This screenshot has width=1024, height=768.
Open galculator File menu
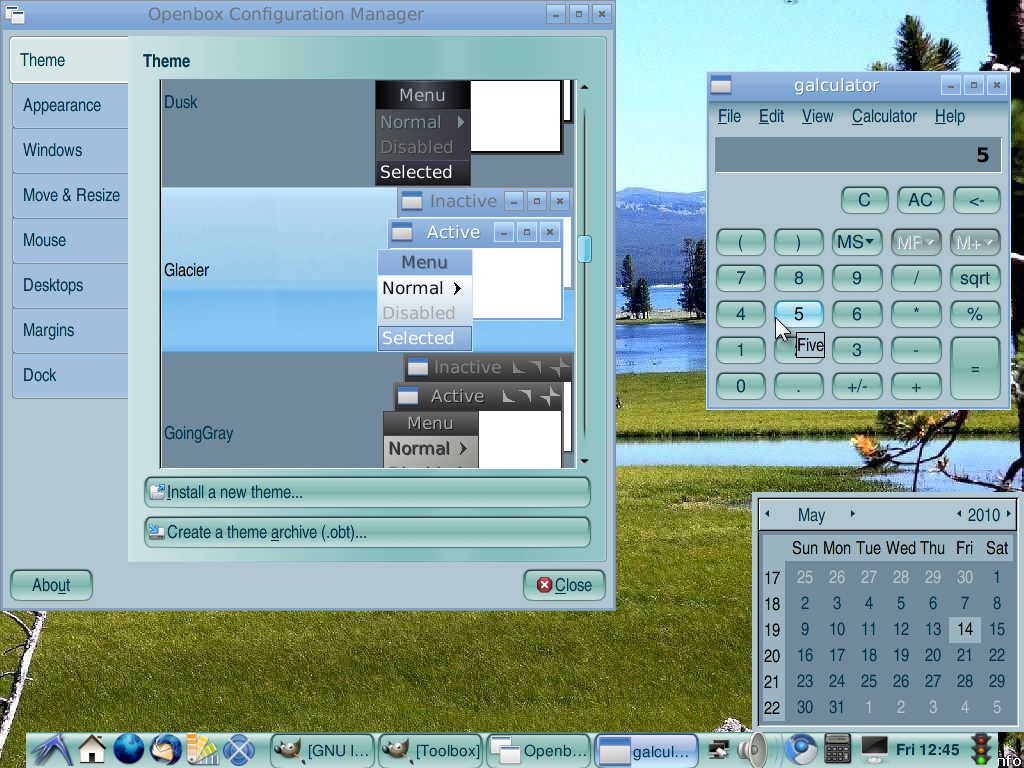pyautogui.click(x=729, y=116)
